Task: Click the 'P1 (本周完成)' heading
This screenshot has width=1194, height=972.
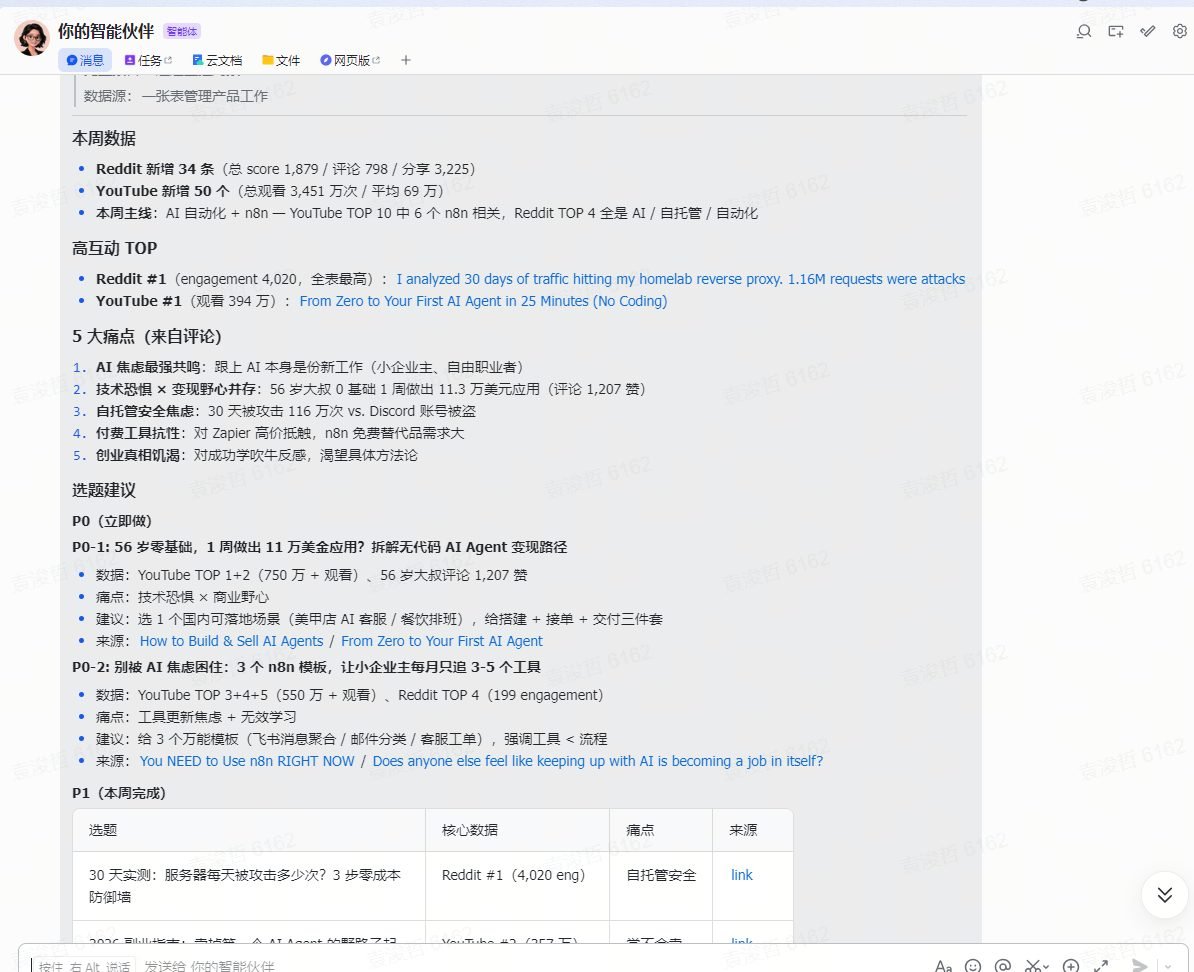Action: (x=119, y=793)
